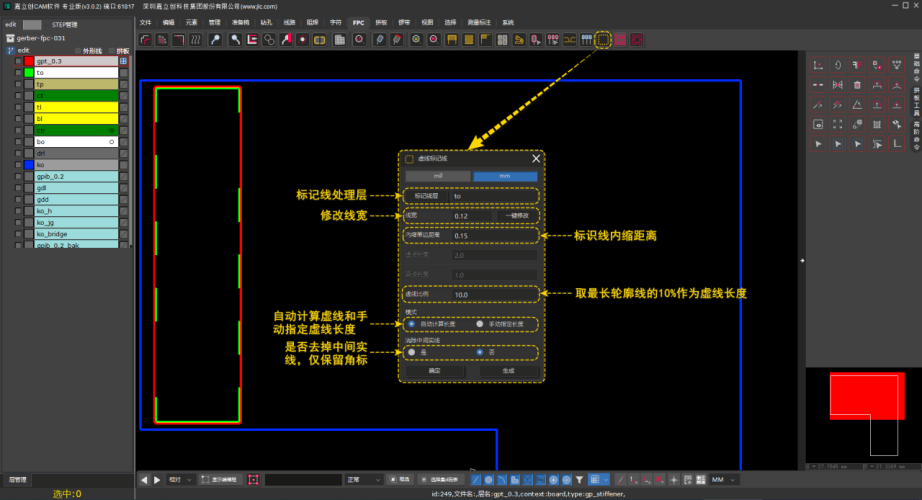Toggle the checkbox for layer ko
922x500 pixels.
coord(18,165)
